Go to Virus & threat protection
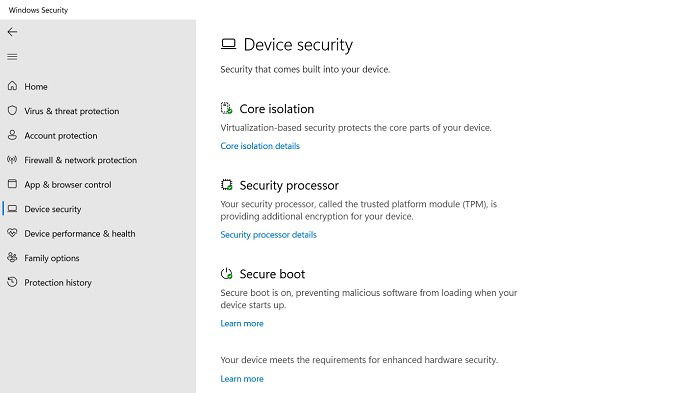 coord(72,111)
